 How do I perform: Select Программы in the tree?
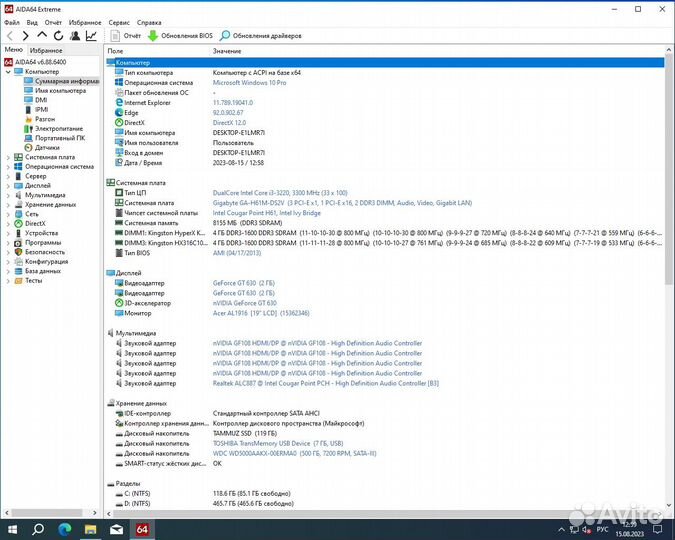(x=38, y=242)
